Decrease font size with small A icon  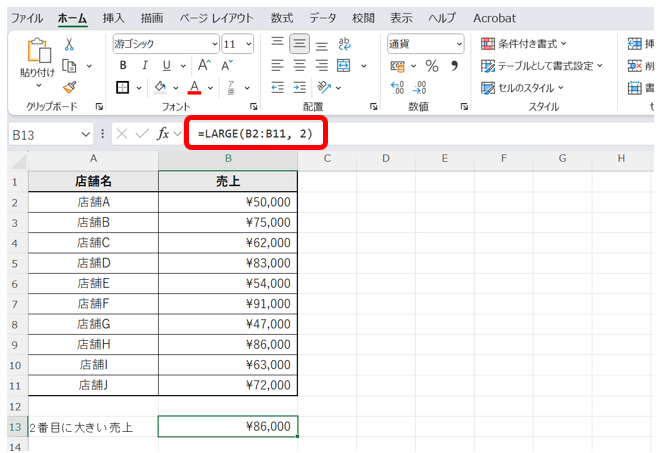(x=227, y=65)
